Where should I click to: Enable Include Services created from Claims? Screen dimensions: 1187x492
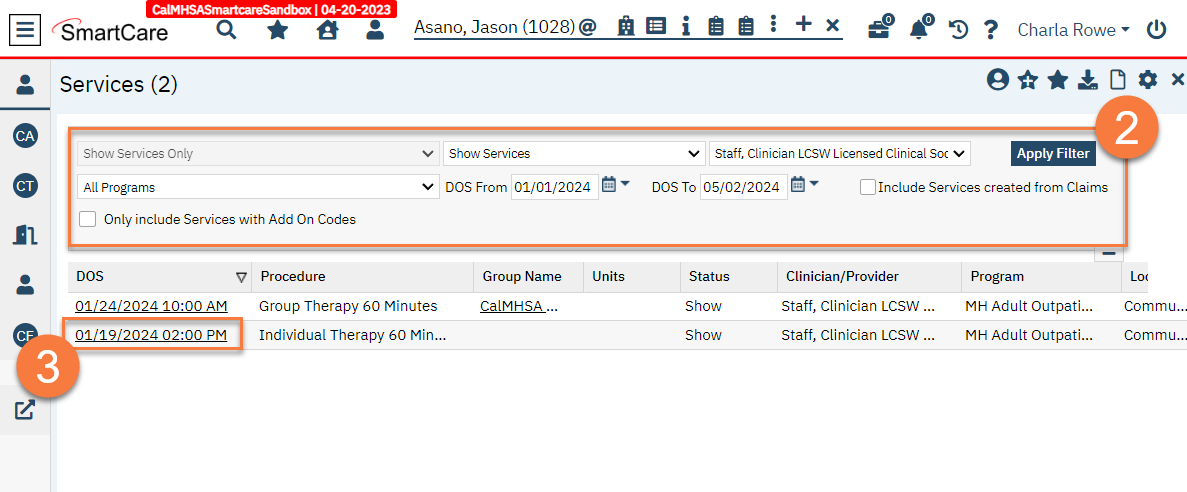(868, 187)
